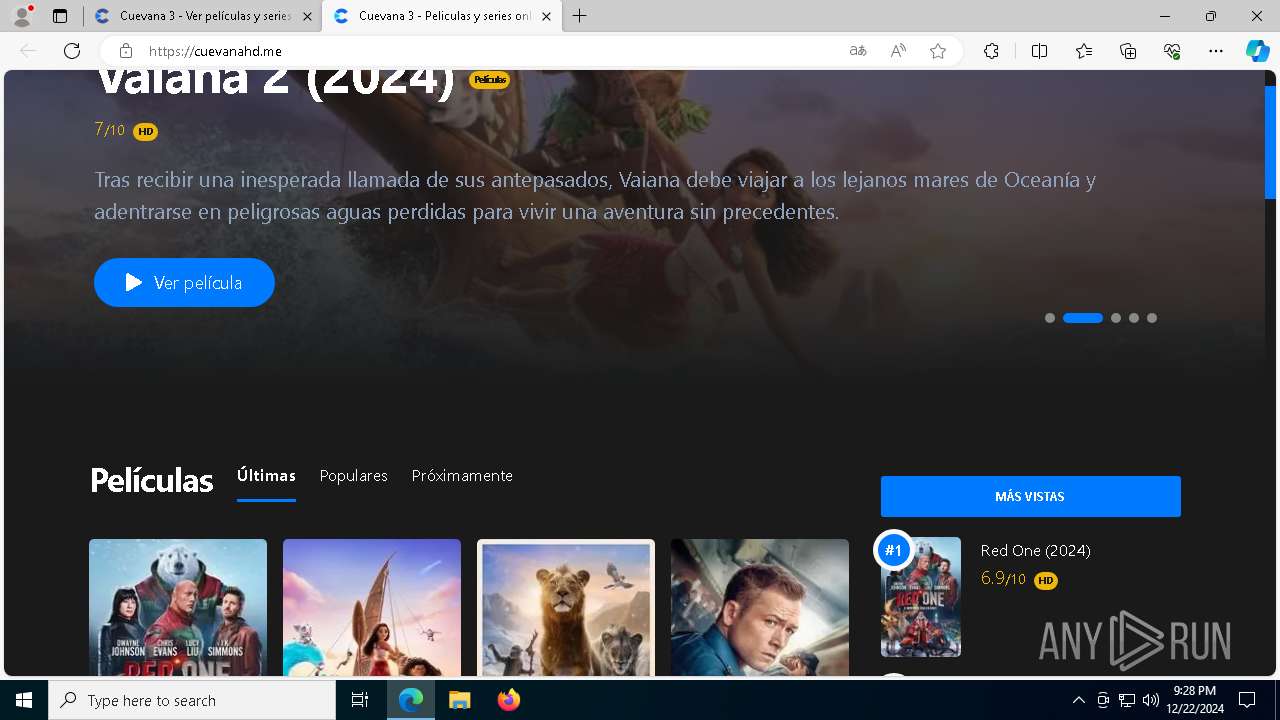This screenshot has width=1280, height=720.
Task: Open the Extensions icon
Action: pyautogui.click(x=991, y=51)
